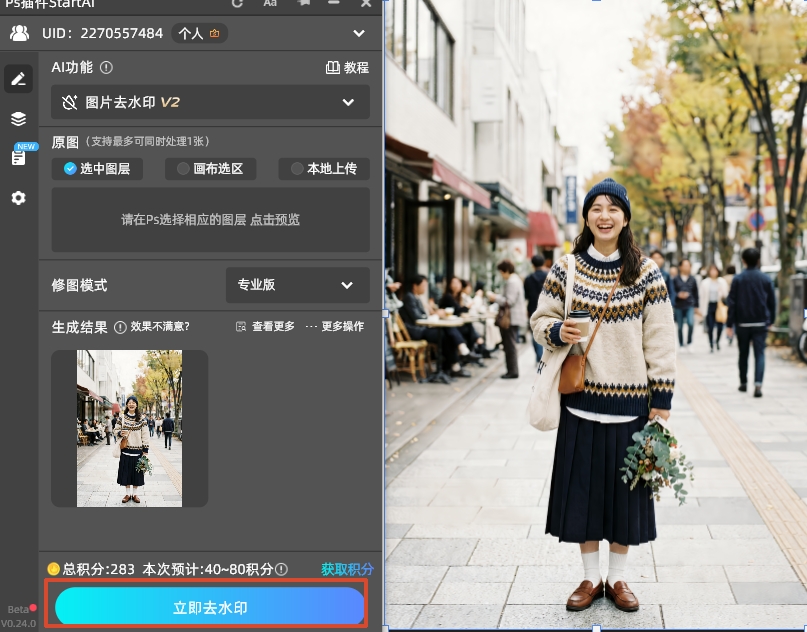Select the edit tool in the left sidebar

[x=18, y=78]
